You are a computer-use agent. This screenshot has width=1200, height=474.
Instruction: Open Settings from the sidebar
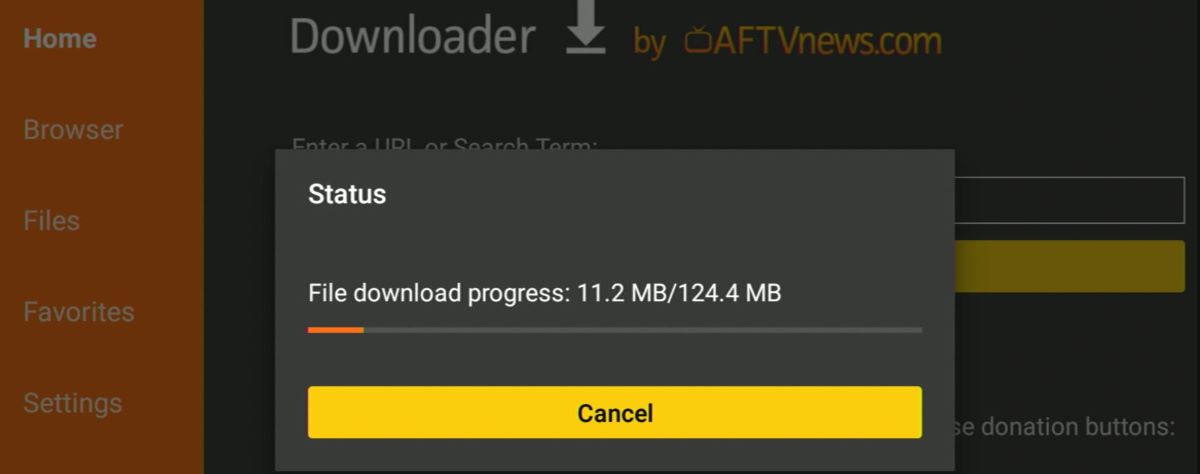pos(73,403)
